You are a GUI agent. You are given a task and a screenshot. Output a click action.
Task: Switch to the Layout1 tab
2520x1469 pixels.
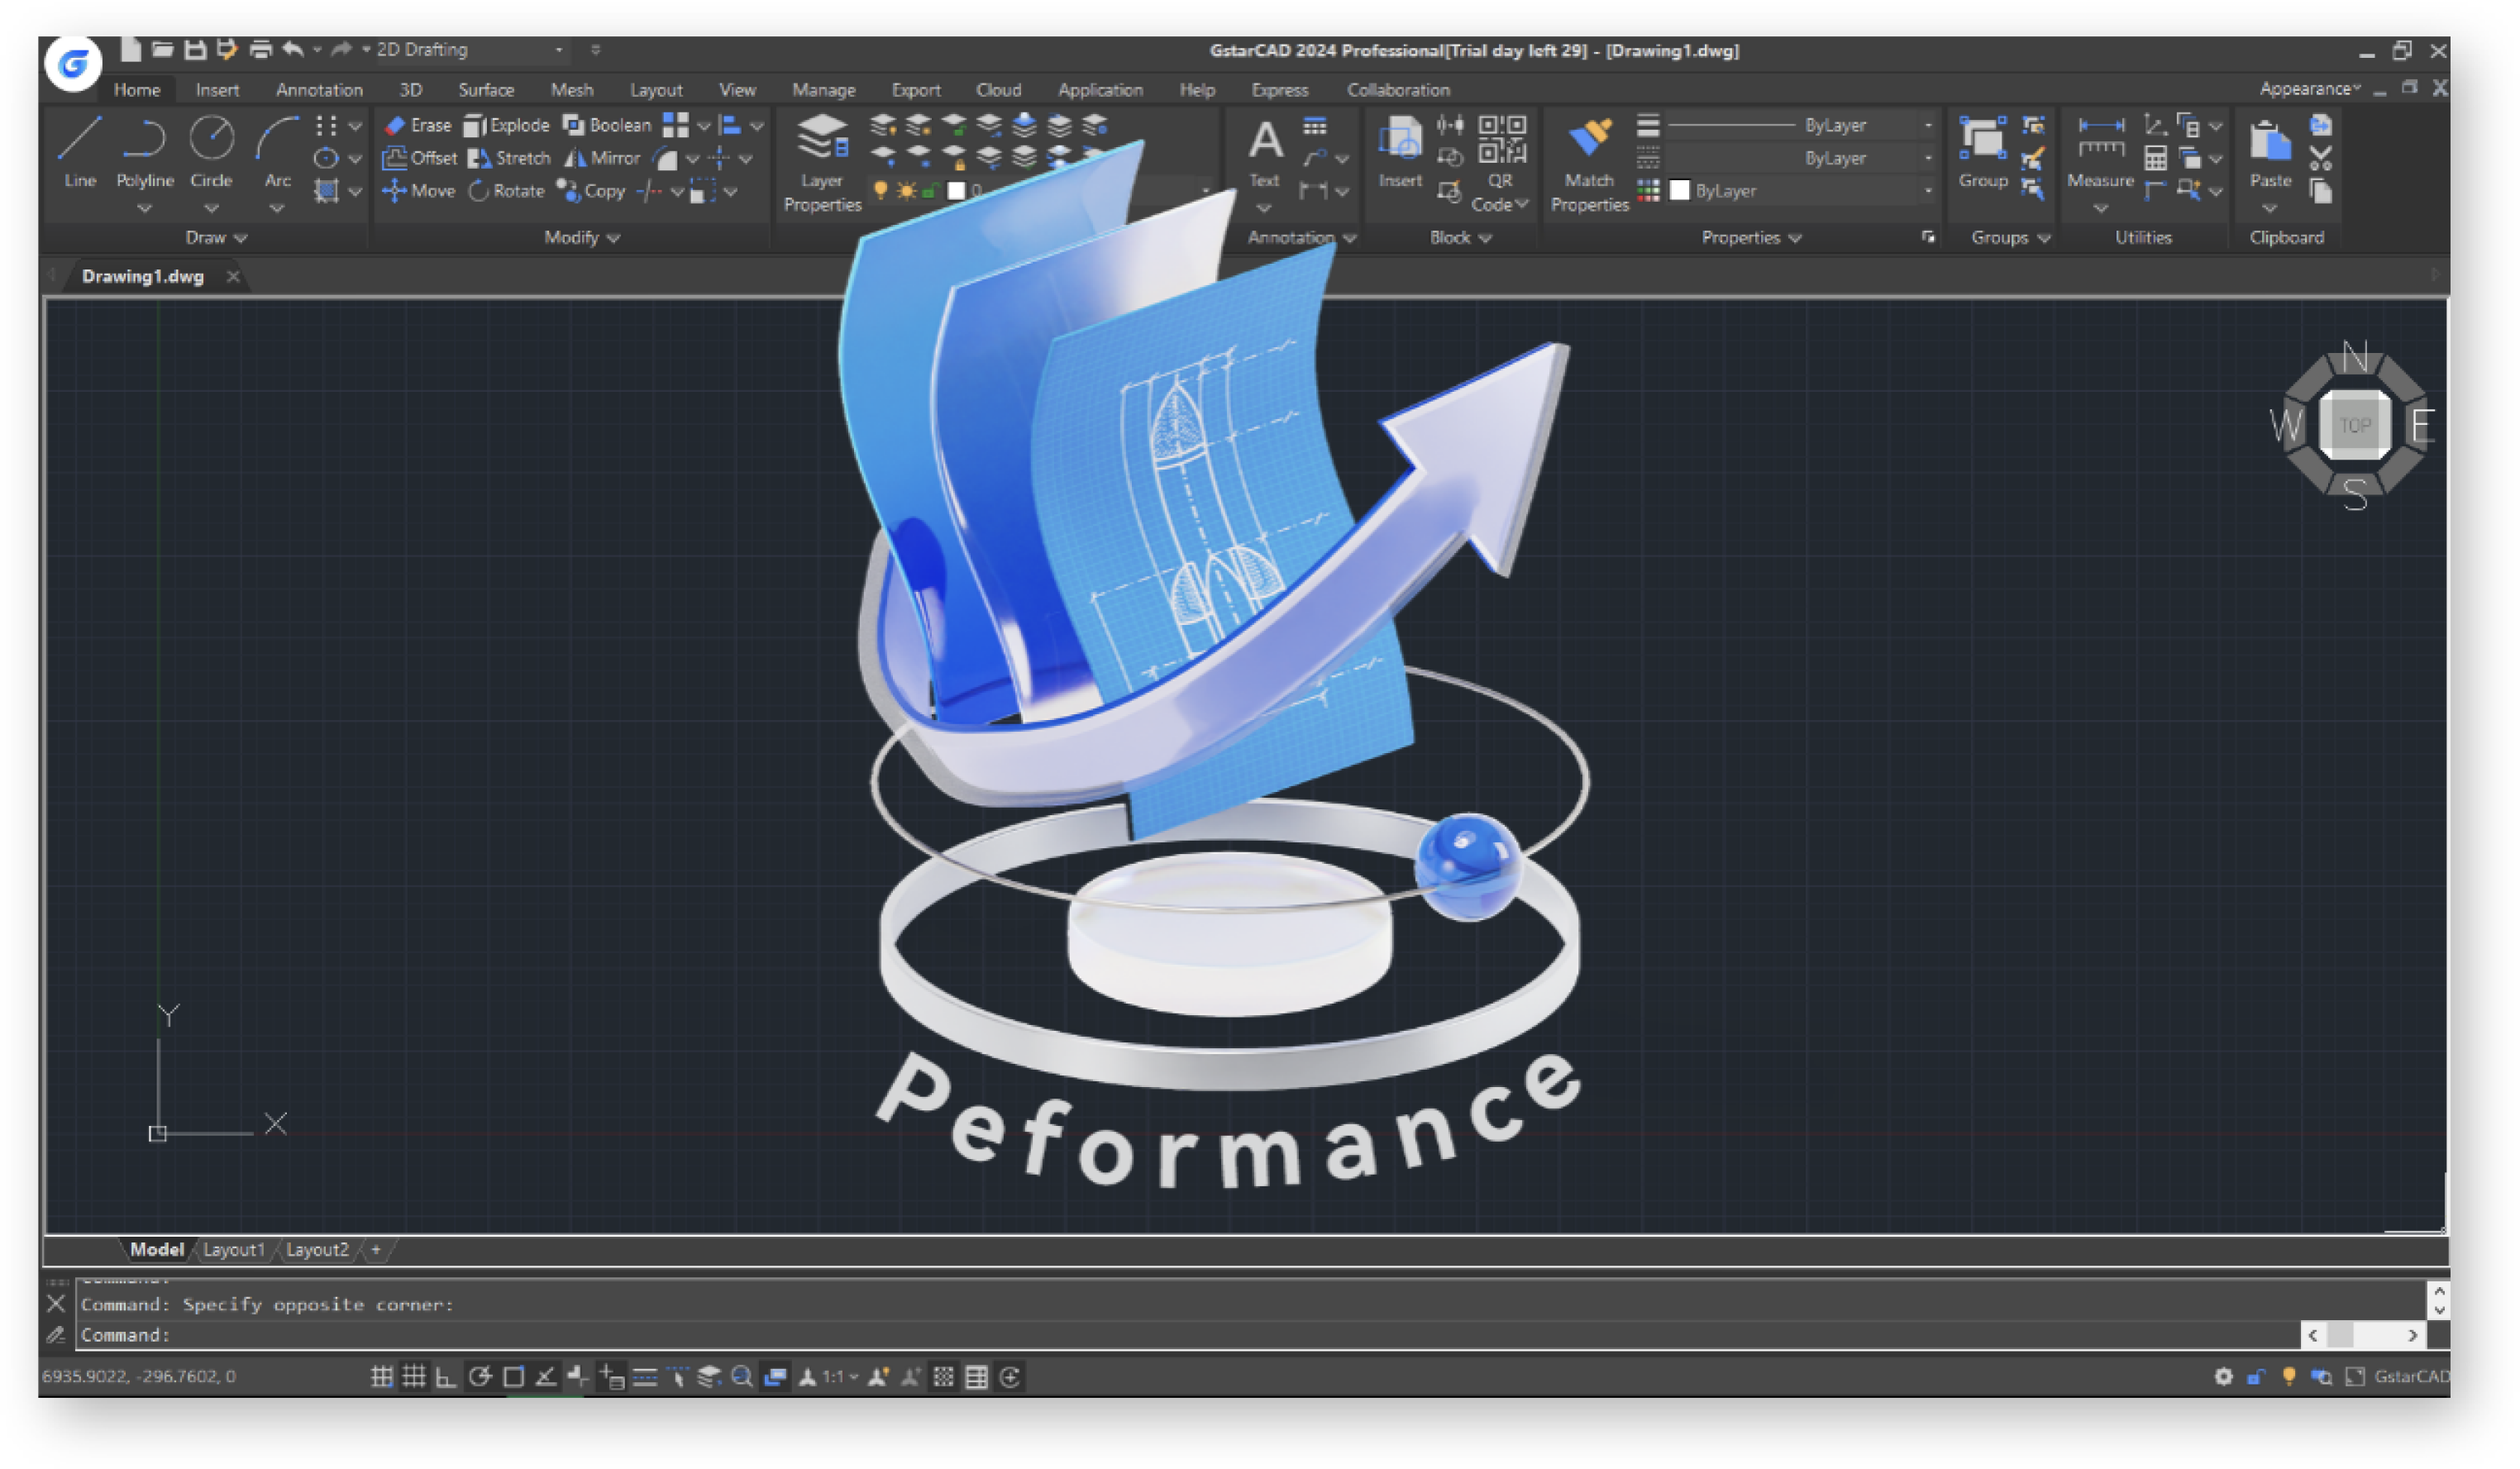tap(234, 1249)
